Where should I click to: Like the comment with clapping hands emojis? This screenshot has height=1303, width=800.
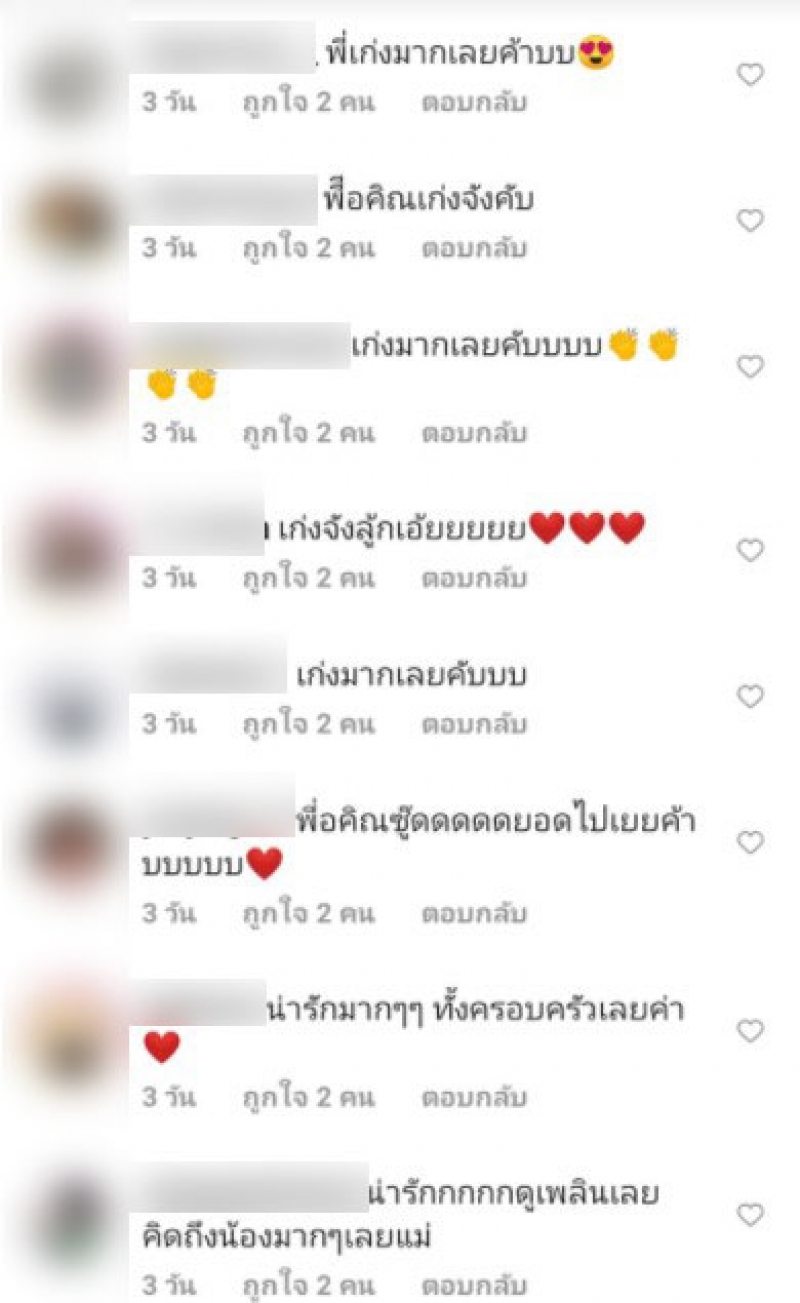[750, 367]
